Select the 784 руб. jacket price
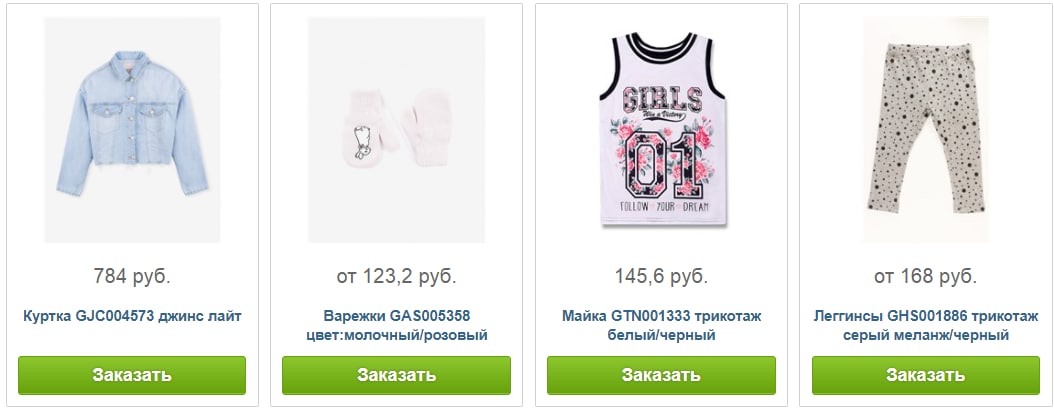Screen dimensions: 1054x408 (132, 276)
